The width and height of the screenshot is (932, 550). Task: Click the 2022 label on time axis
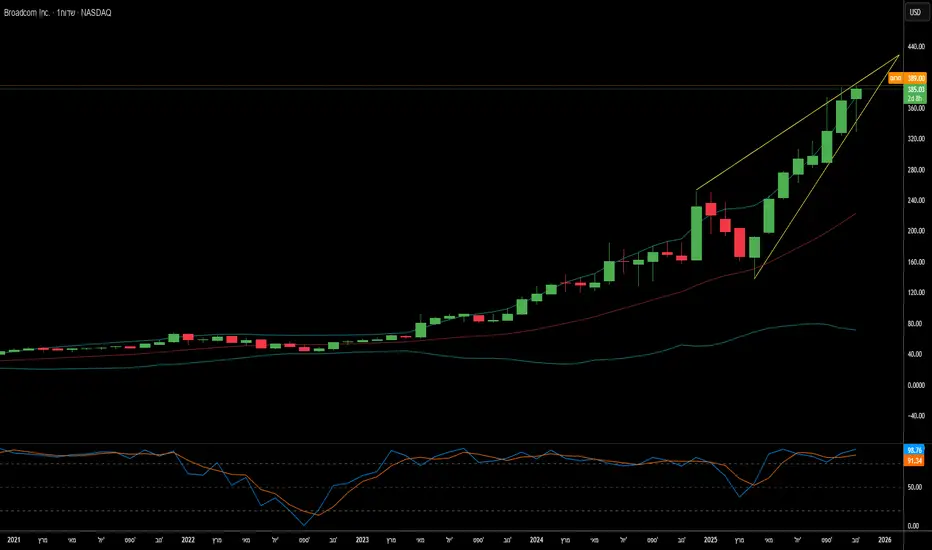(x=188, y=540)
